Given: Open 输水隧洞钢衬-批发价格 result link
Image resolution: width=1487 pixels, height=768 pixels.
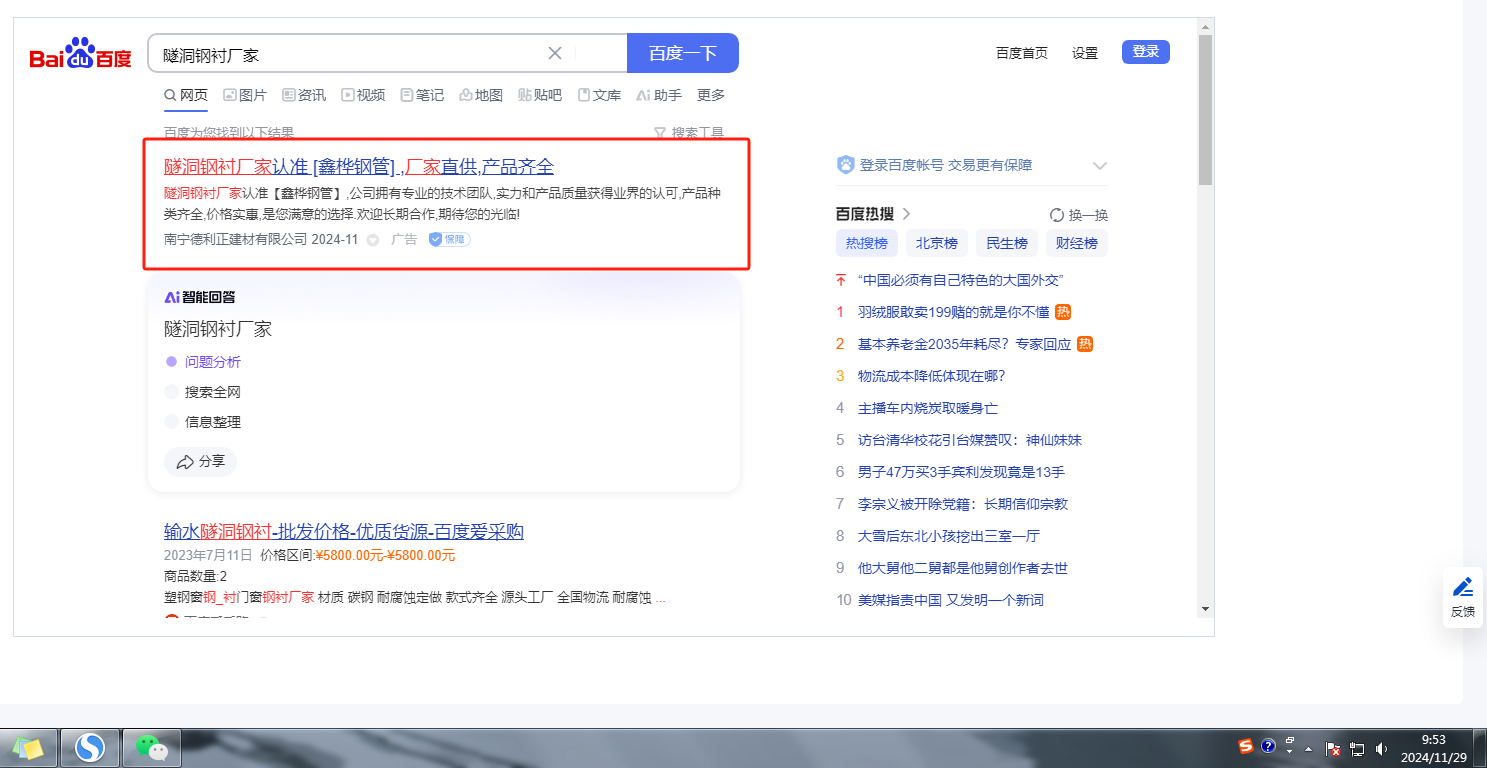Looking at the screenshot, I should coord(344,531).
